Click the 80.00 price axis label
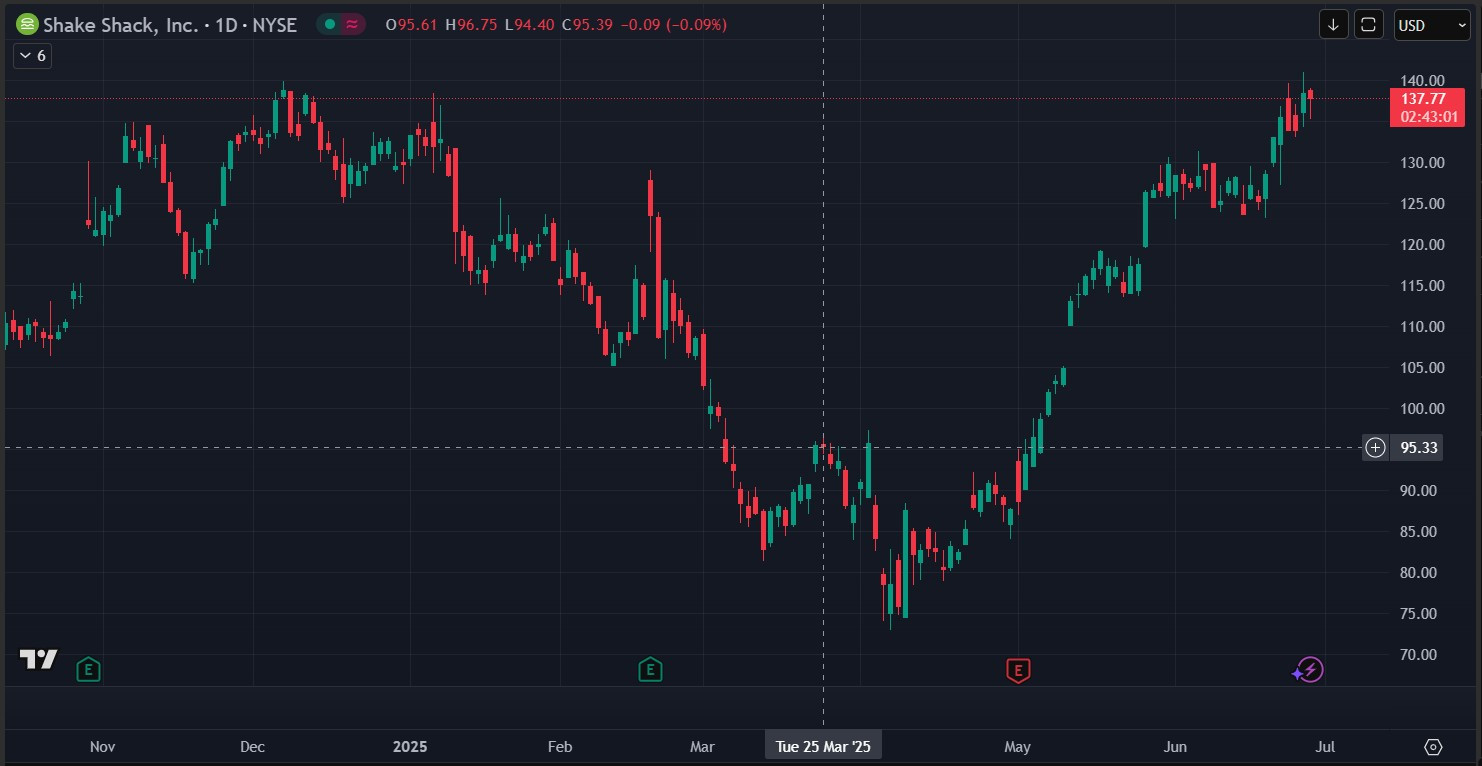 point(1419,572)
